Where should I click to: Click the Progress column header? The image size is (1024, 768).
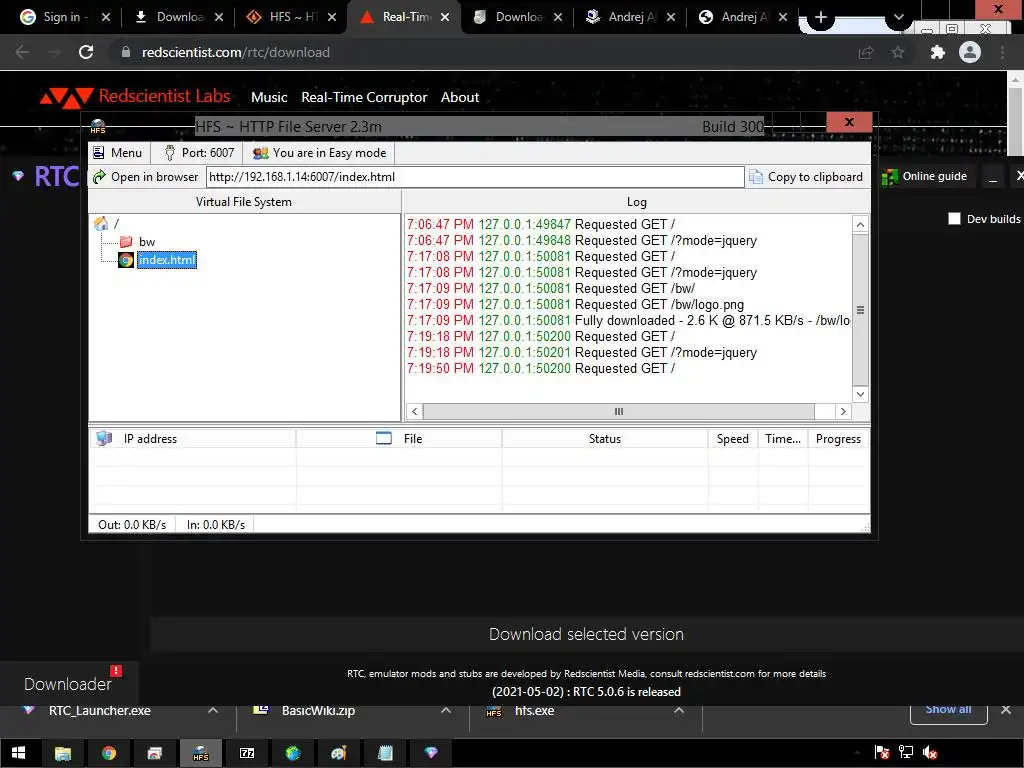[x=839, y=439]
